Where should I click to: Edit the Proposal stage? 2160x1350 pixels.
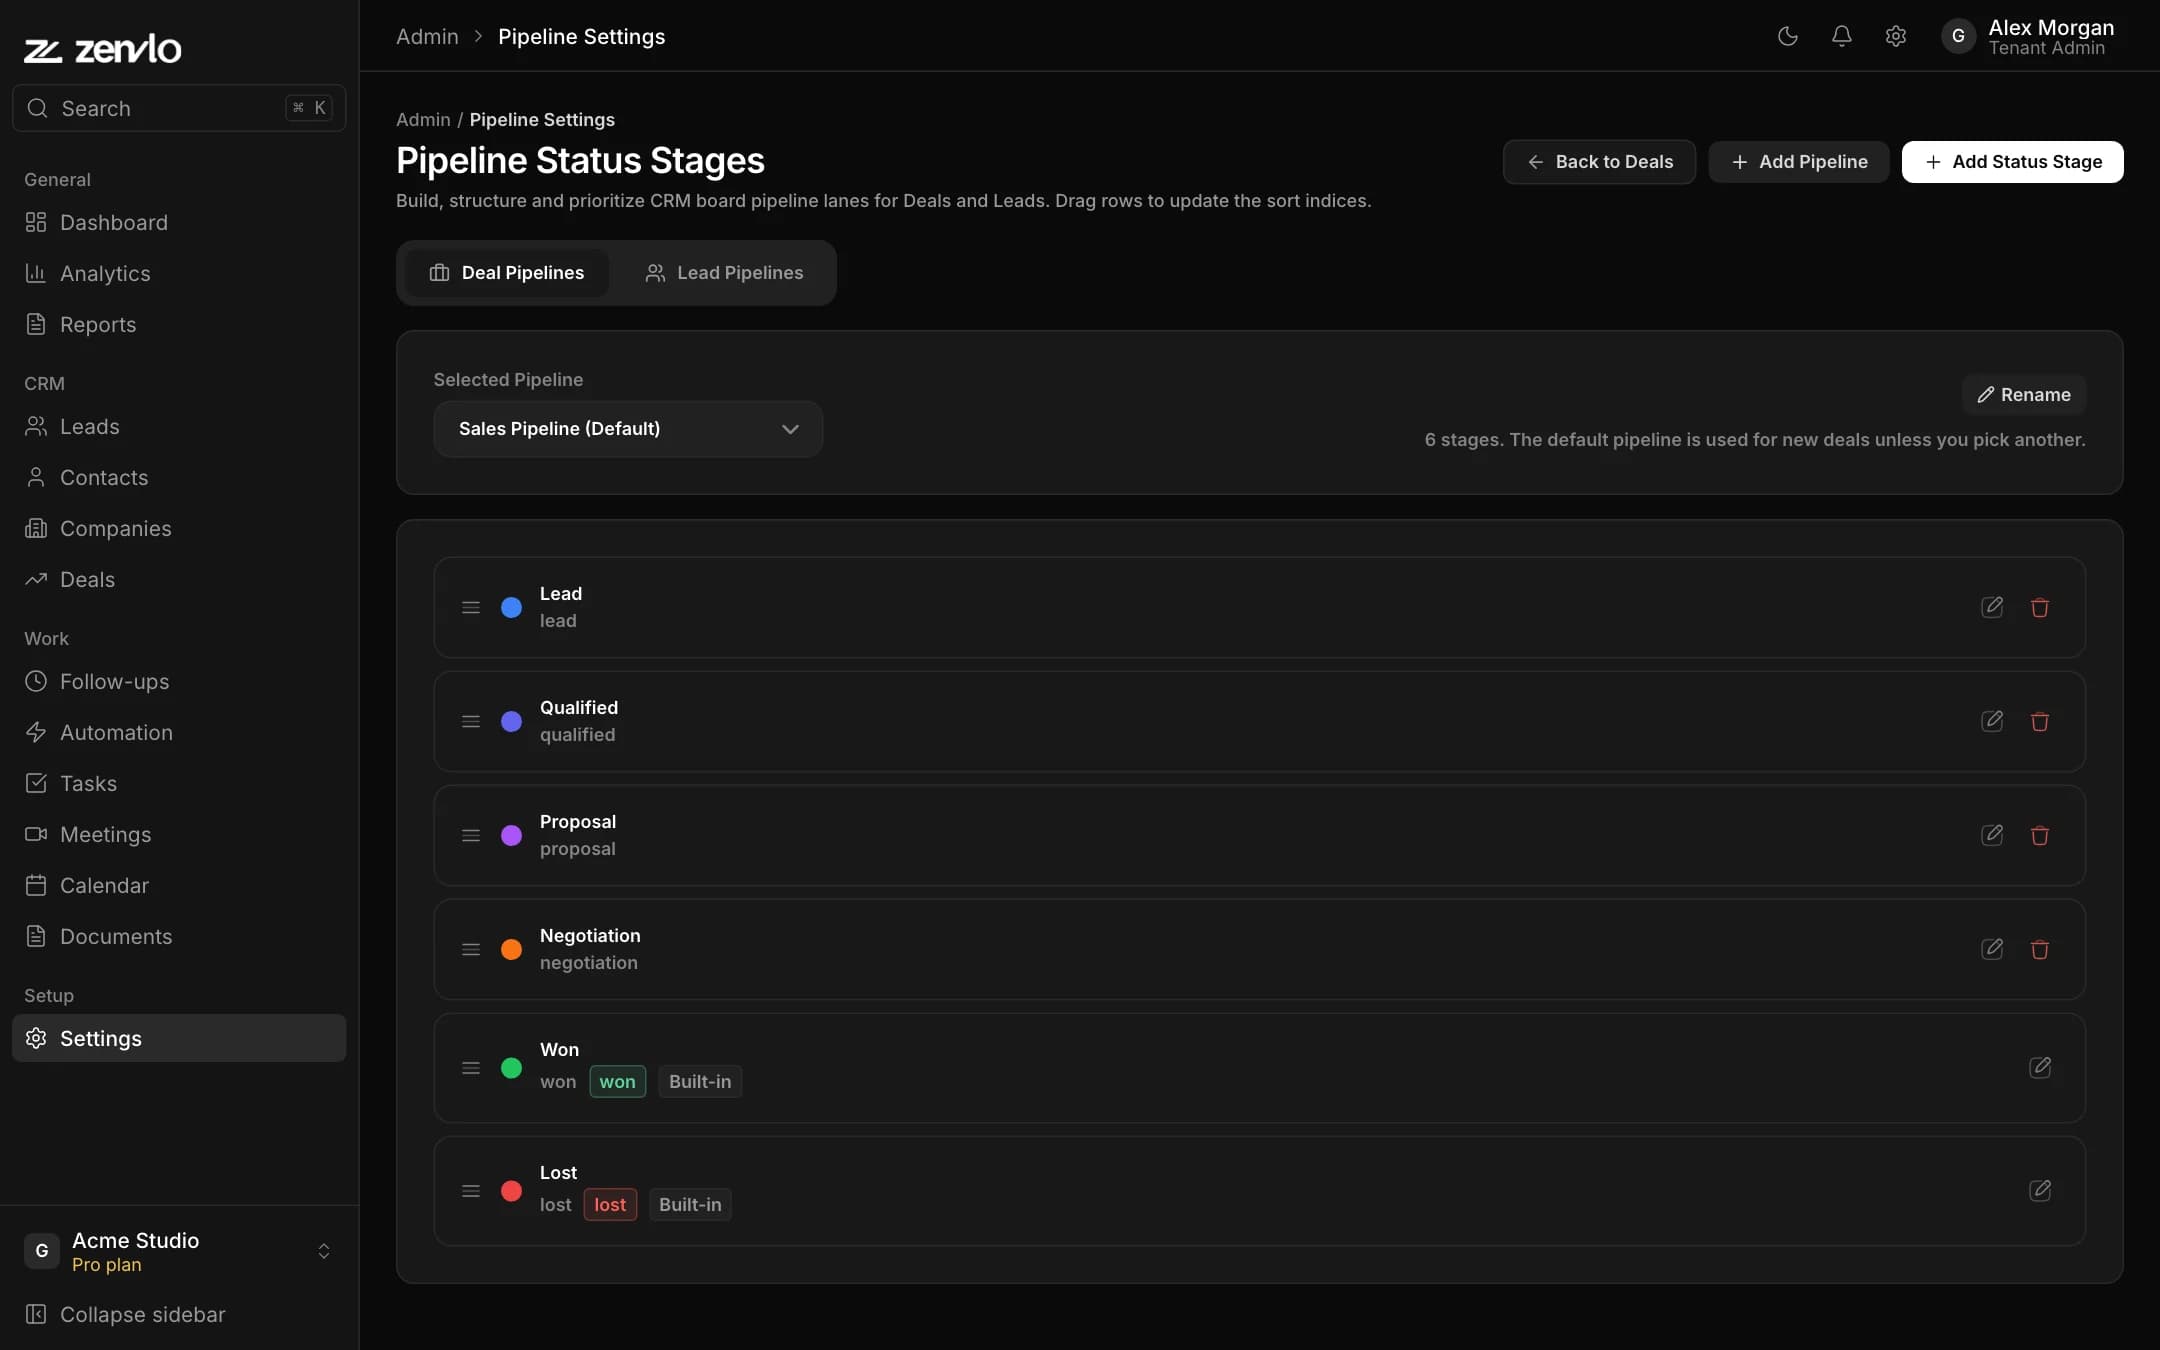(x=1992, y=835)
